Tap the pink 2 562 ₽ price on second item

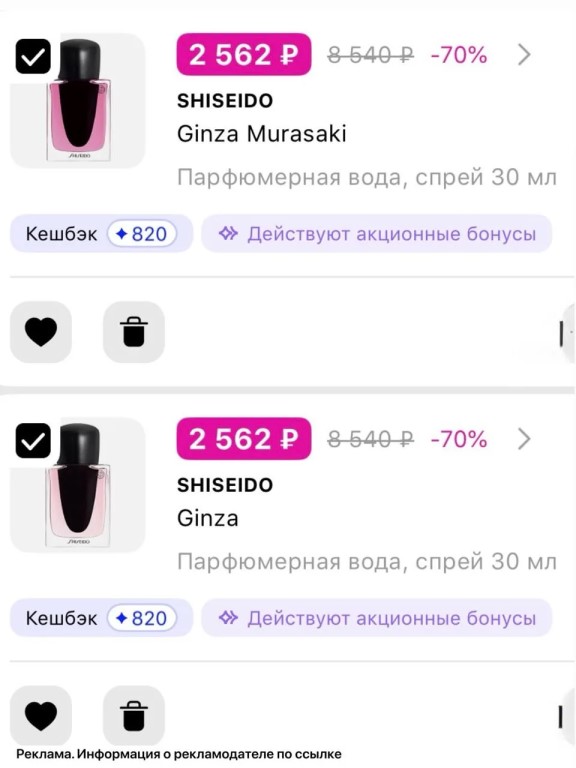tap(244, 439)
